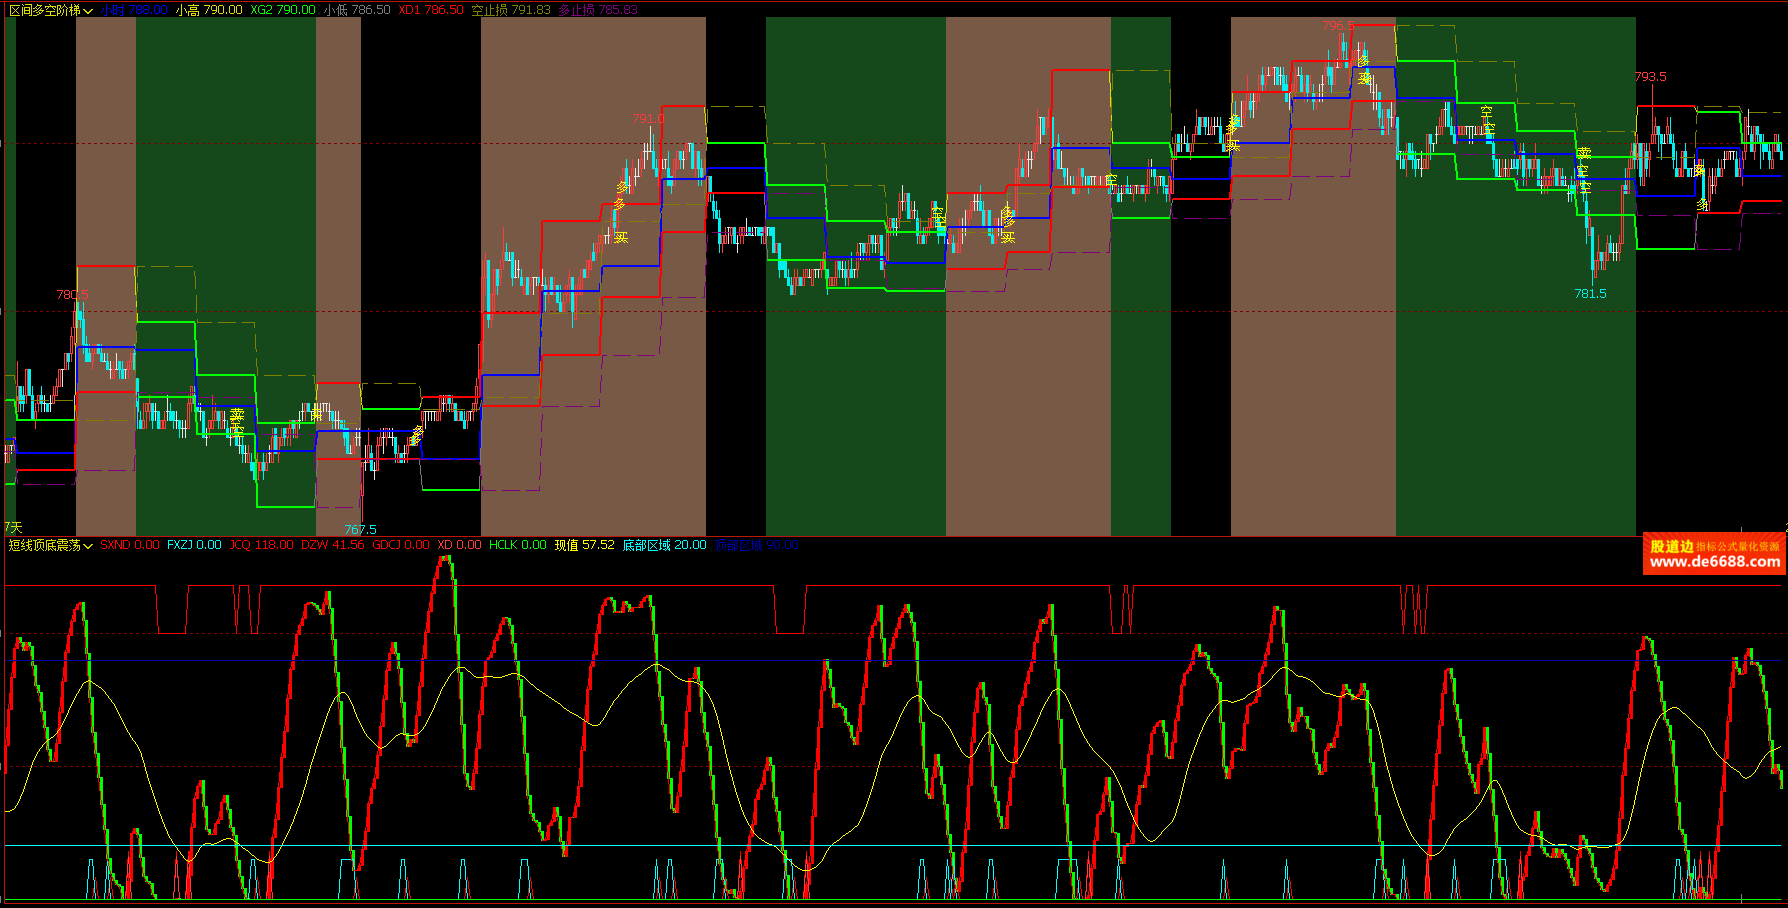This screenshot has width=1788, height=908.
Task: Click the 767.5 low price marker
Action: [360, 530]
